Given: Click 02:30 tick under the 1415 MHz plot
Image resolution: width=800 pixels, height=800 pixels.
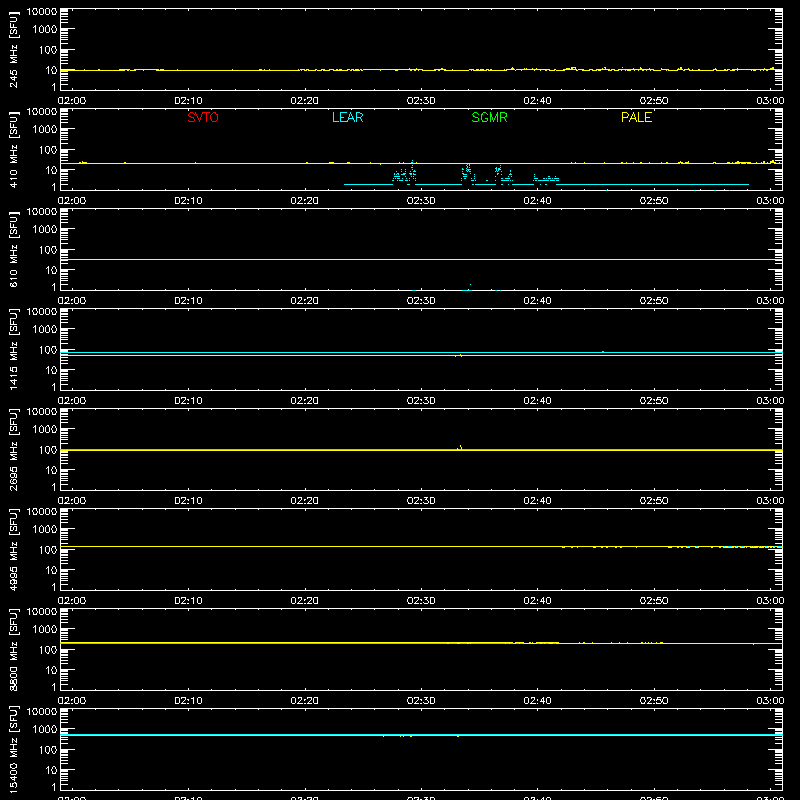Looking at the screenshot, I should (x=421, y=401).
